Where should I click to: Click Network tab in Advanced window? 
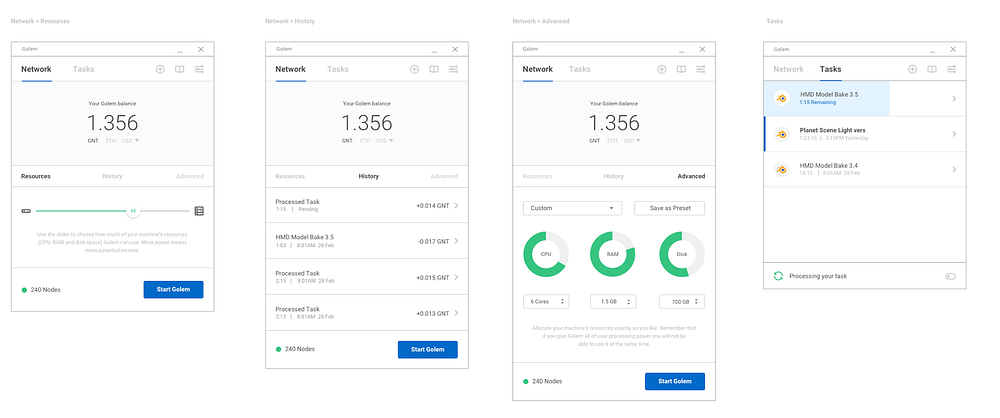538,69
